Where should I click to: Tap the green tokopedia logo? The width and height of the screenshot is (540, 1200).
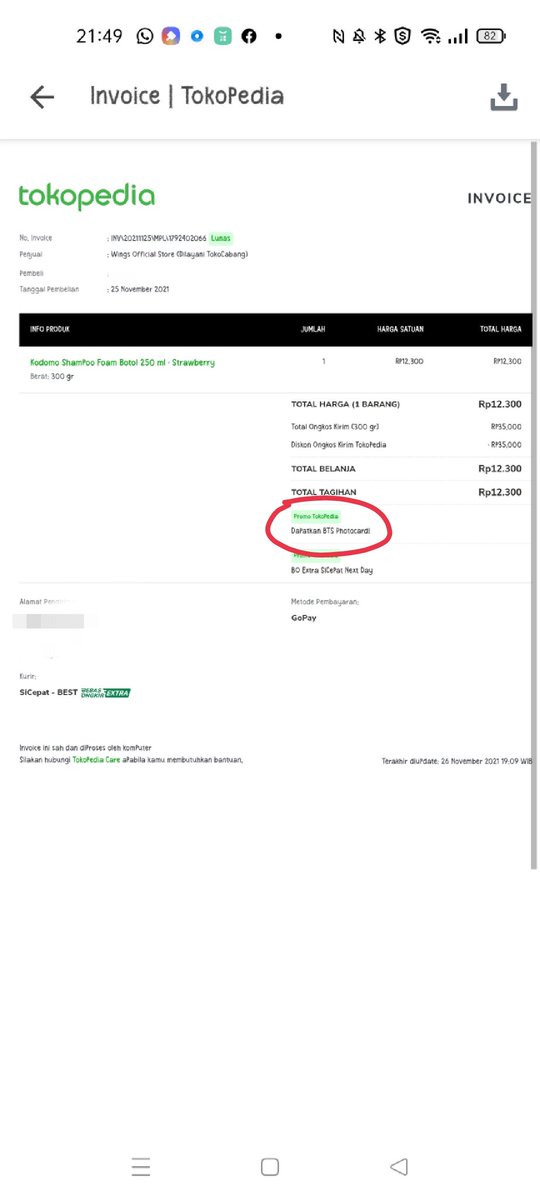pos(87,196)
